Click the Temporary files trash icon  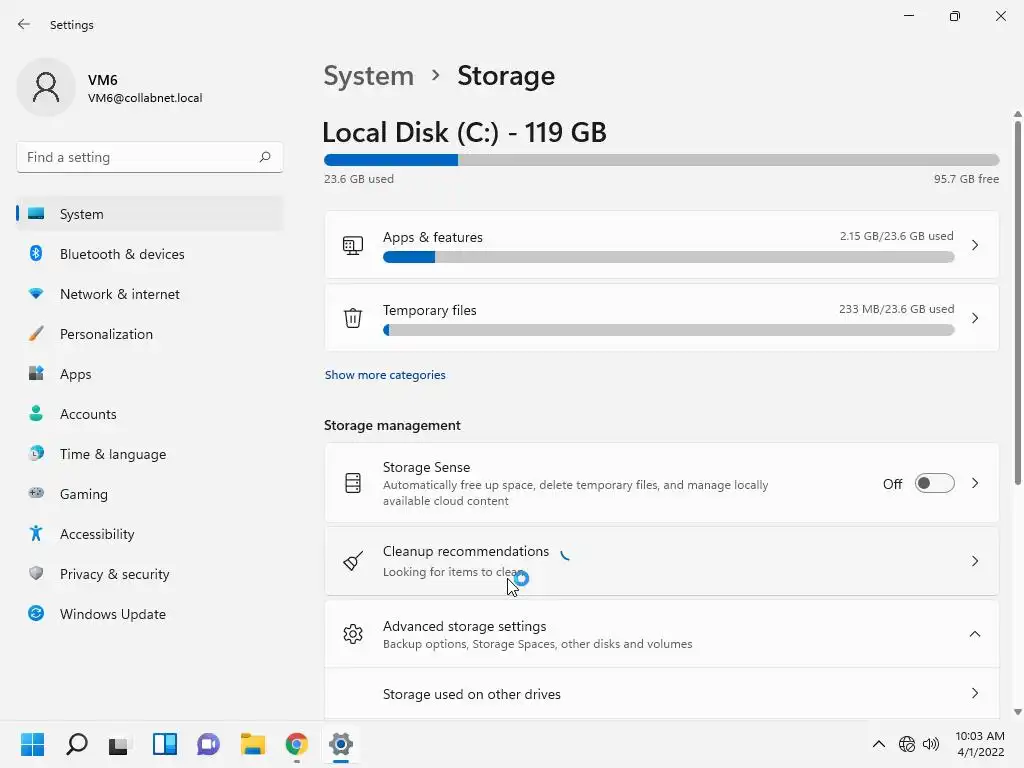[x=353, y=318]
